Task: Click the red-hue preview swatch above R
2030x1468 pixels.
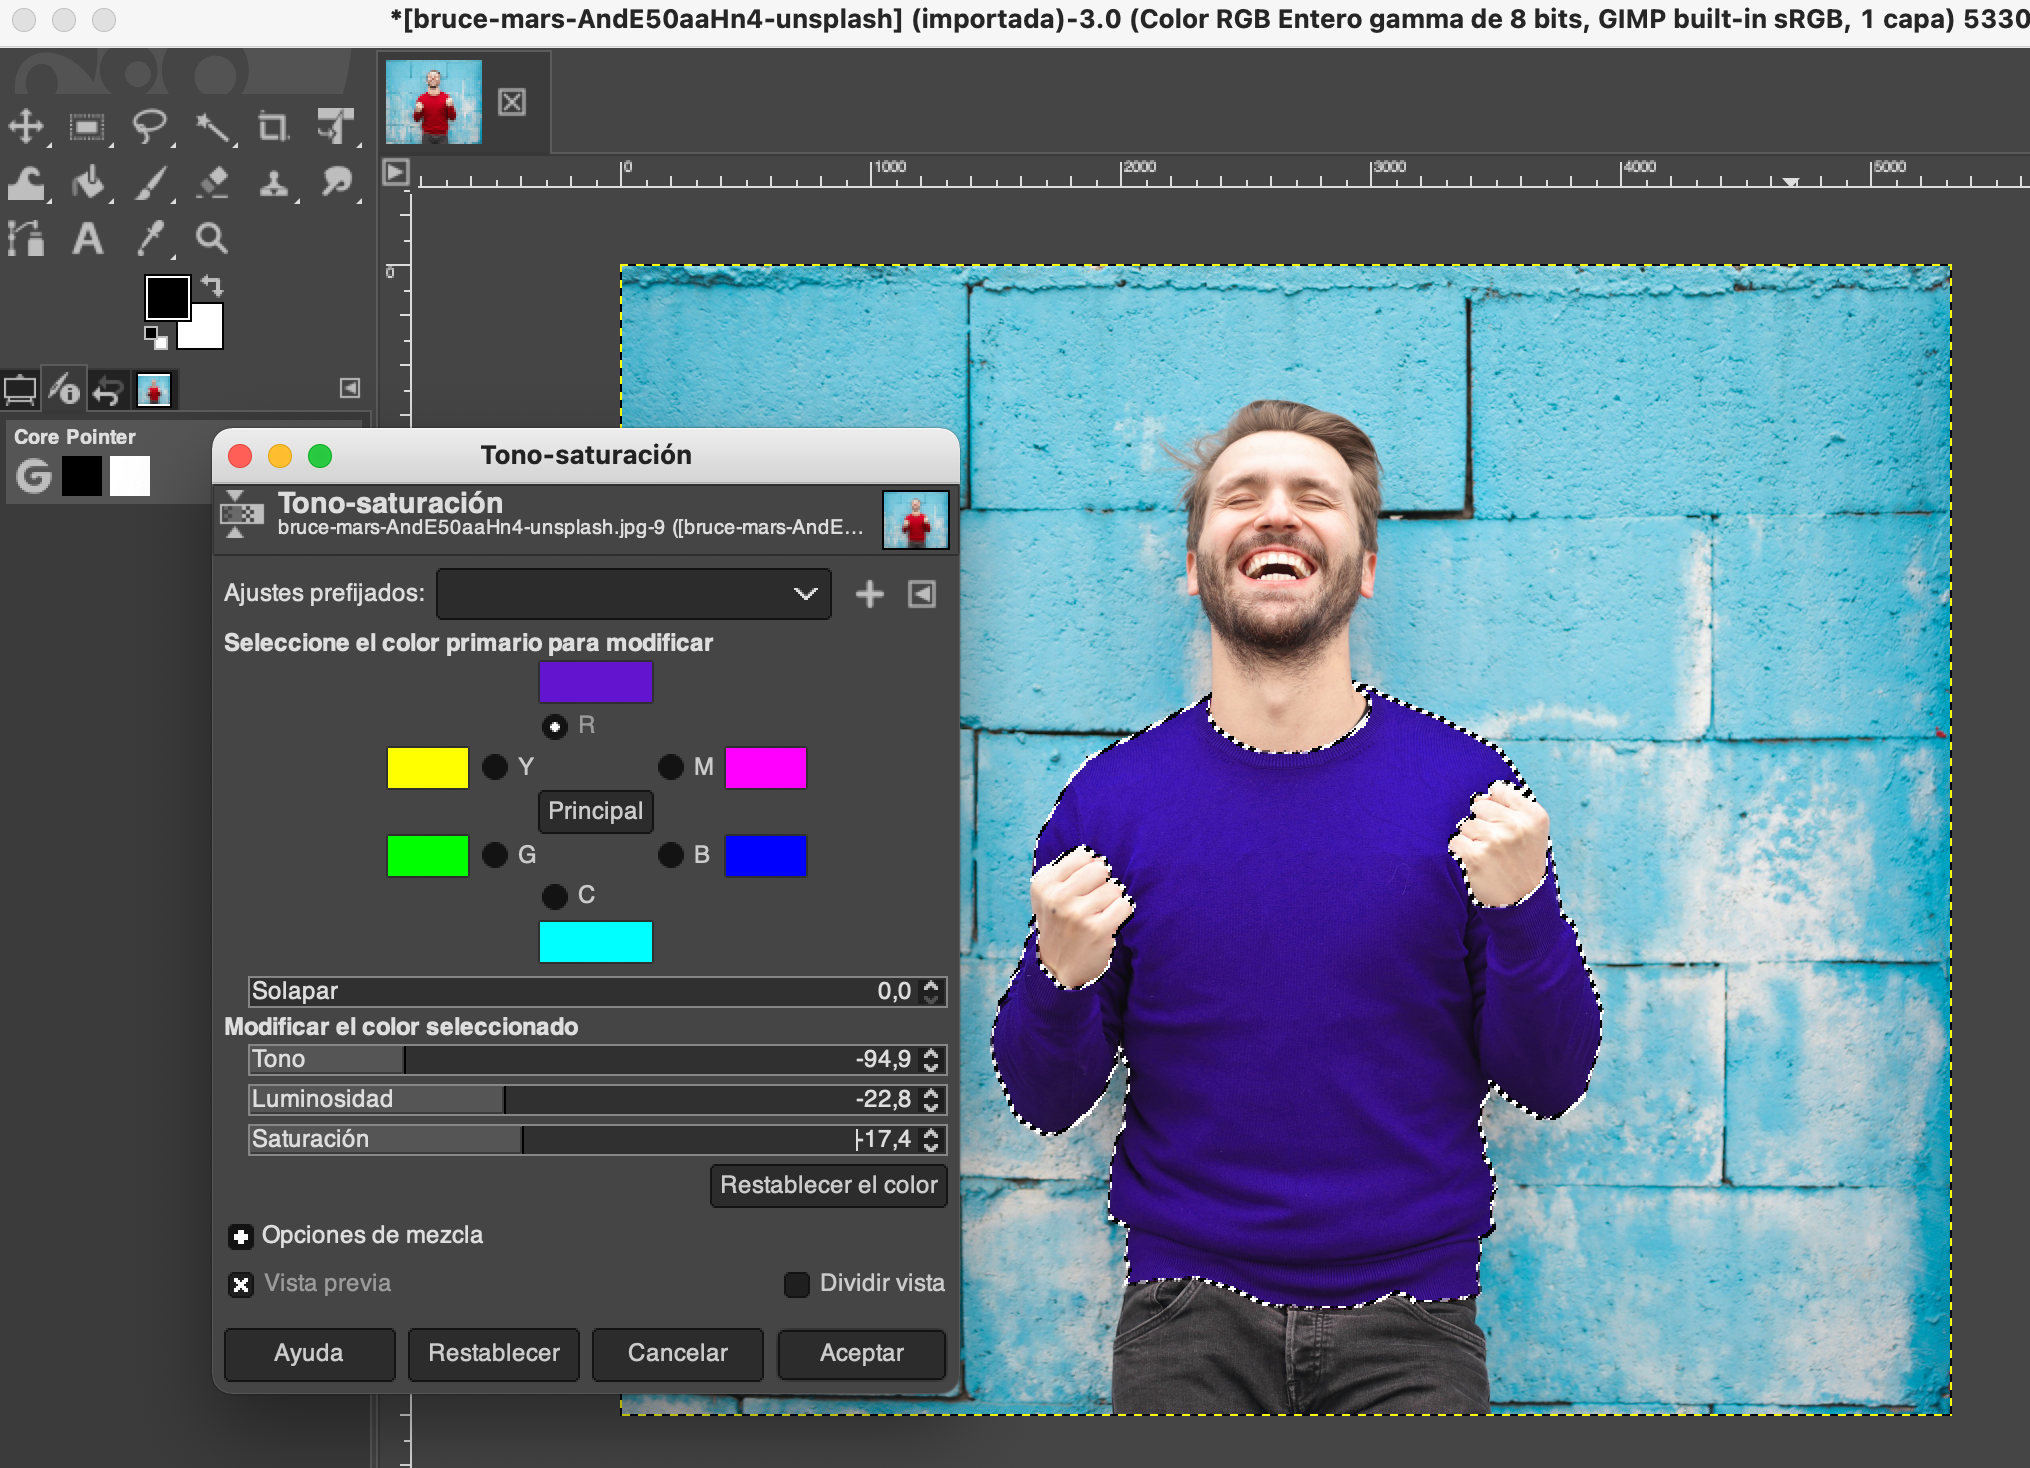Action: click(596, 682)
